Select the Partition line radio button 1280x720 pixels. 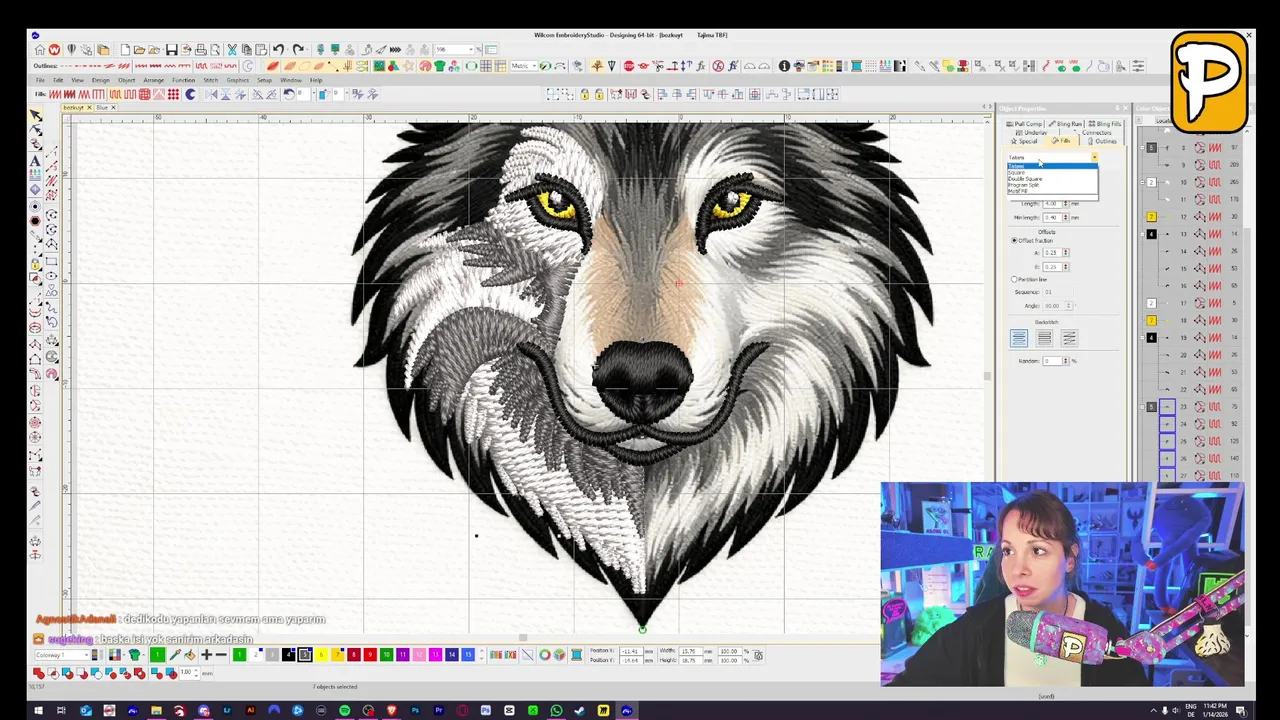1014,280
